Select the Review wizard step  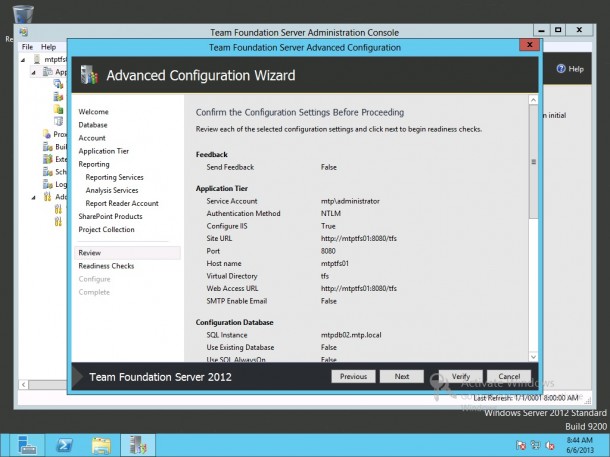click(127, 253)
